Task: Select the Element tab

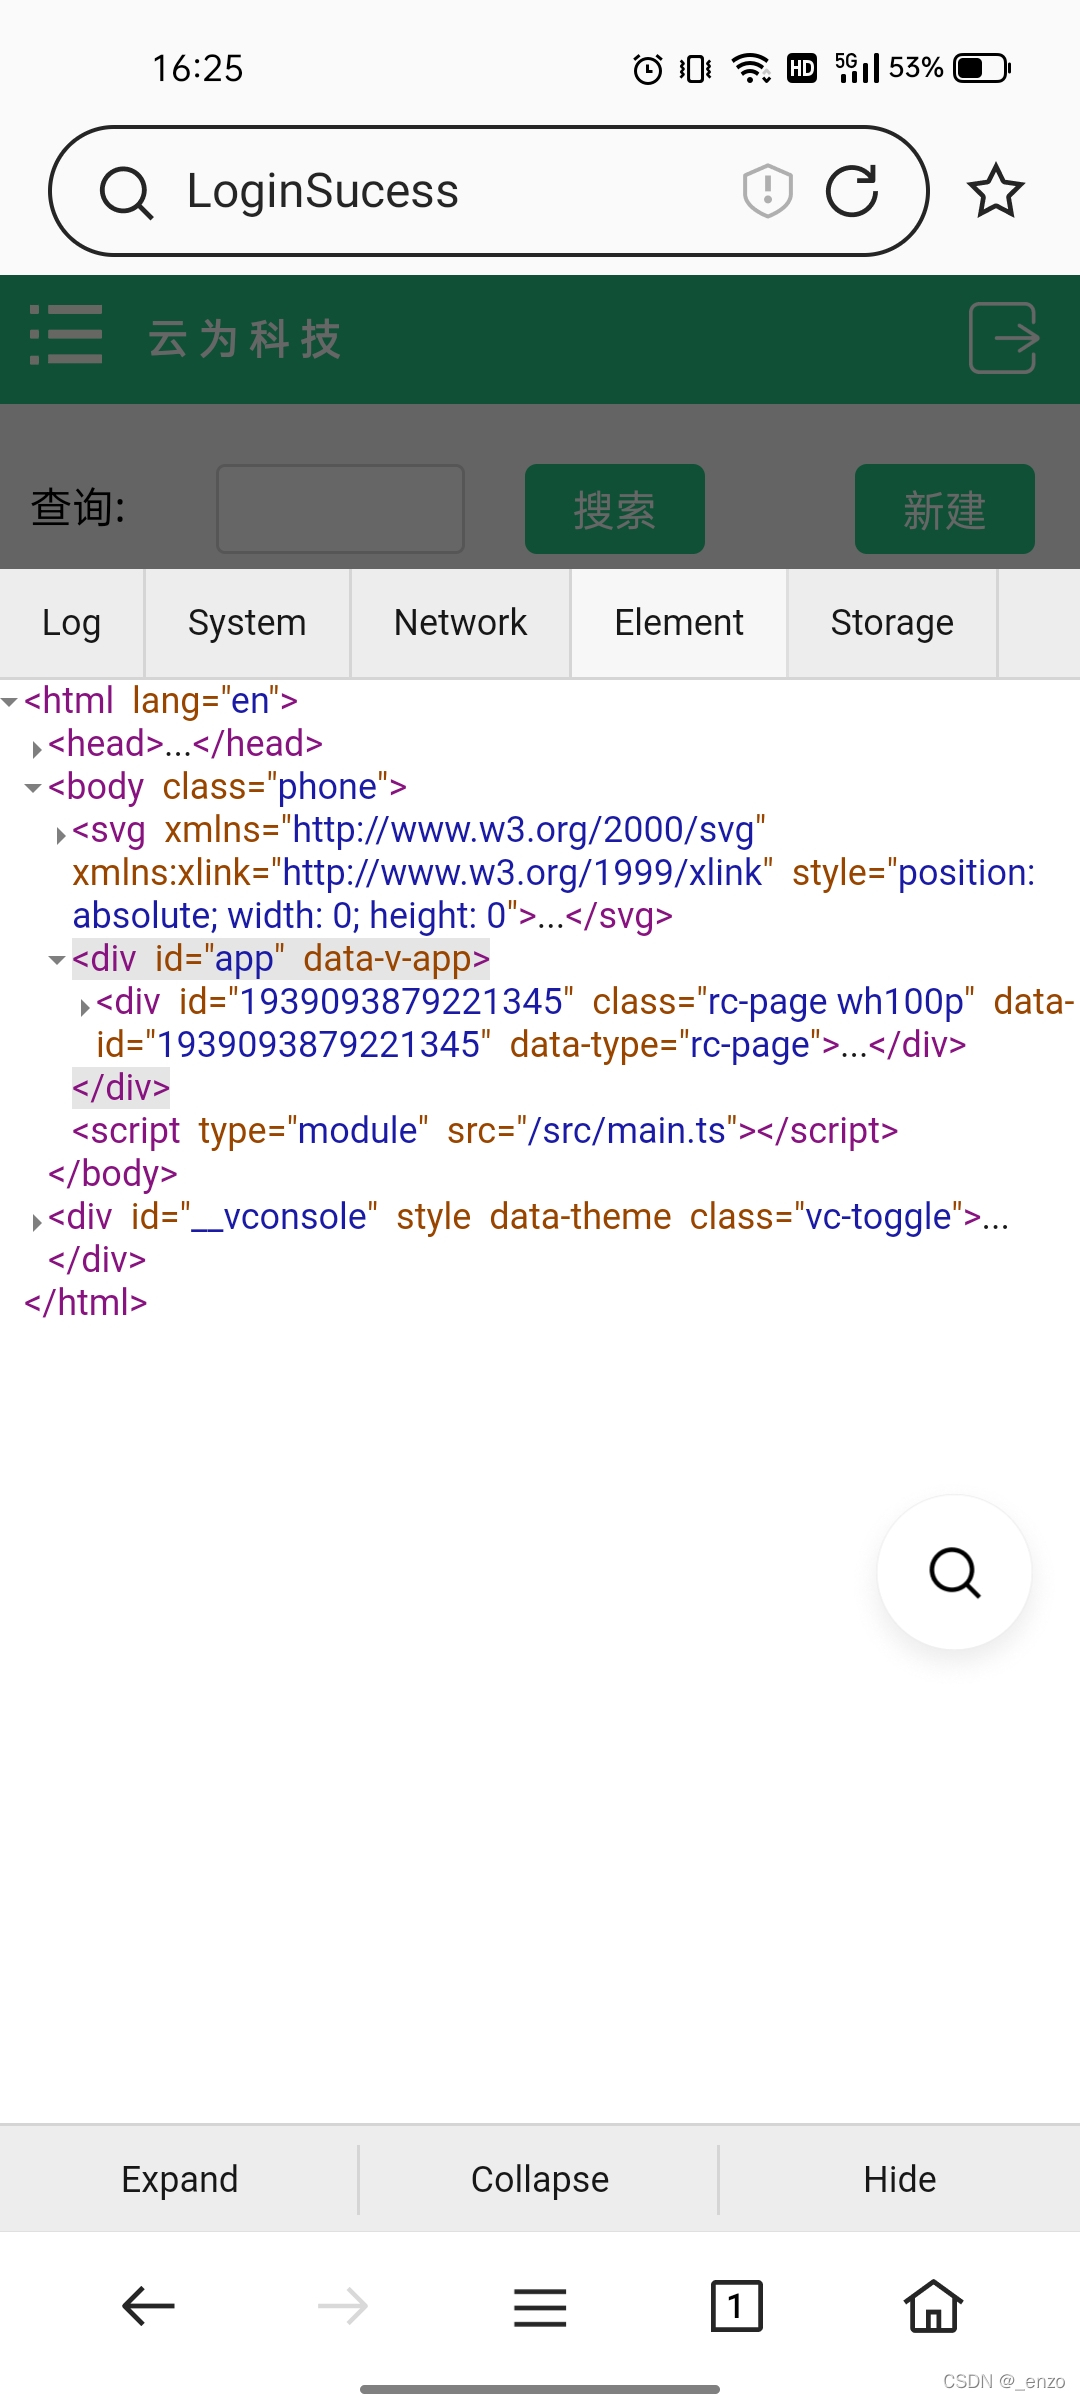Action: coord(679,623)
